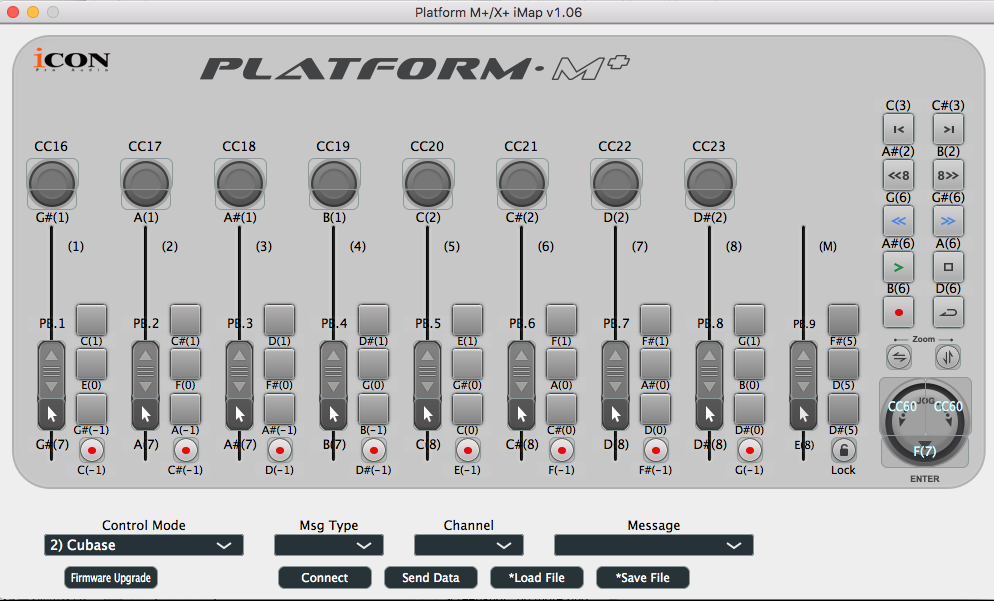
Task: Select the PB.1 fader handle
Action: click(x=51, y=385)
